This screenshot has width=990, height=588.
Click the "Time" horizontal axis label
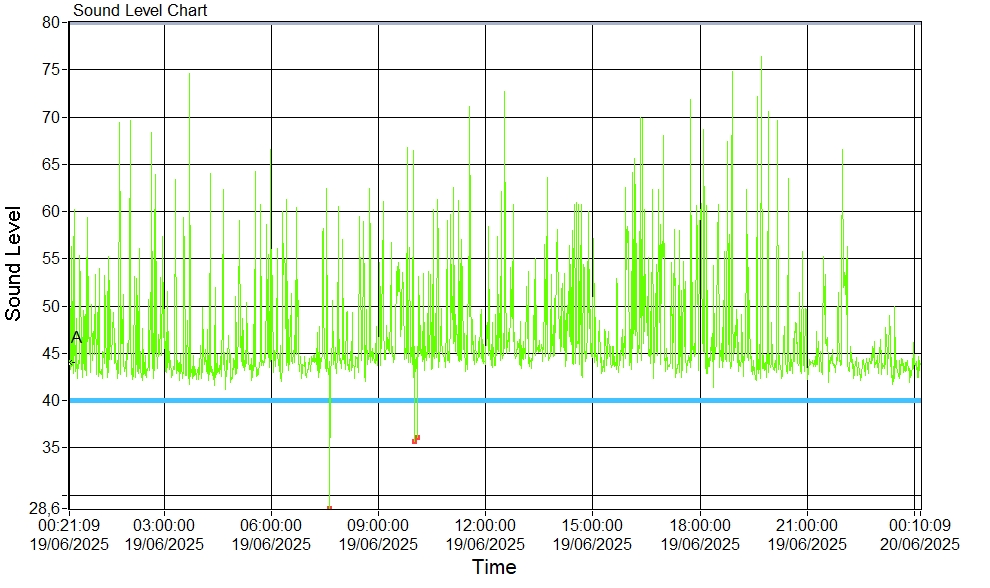[494, 568]
